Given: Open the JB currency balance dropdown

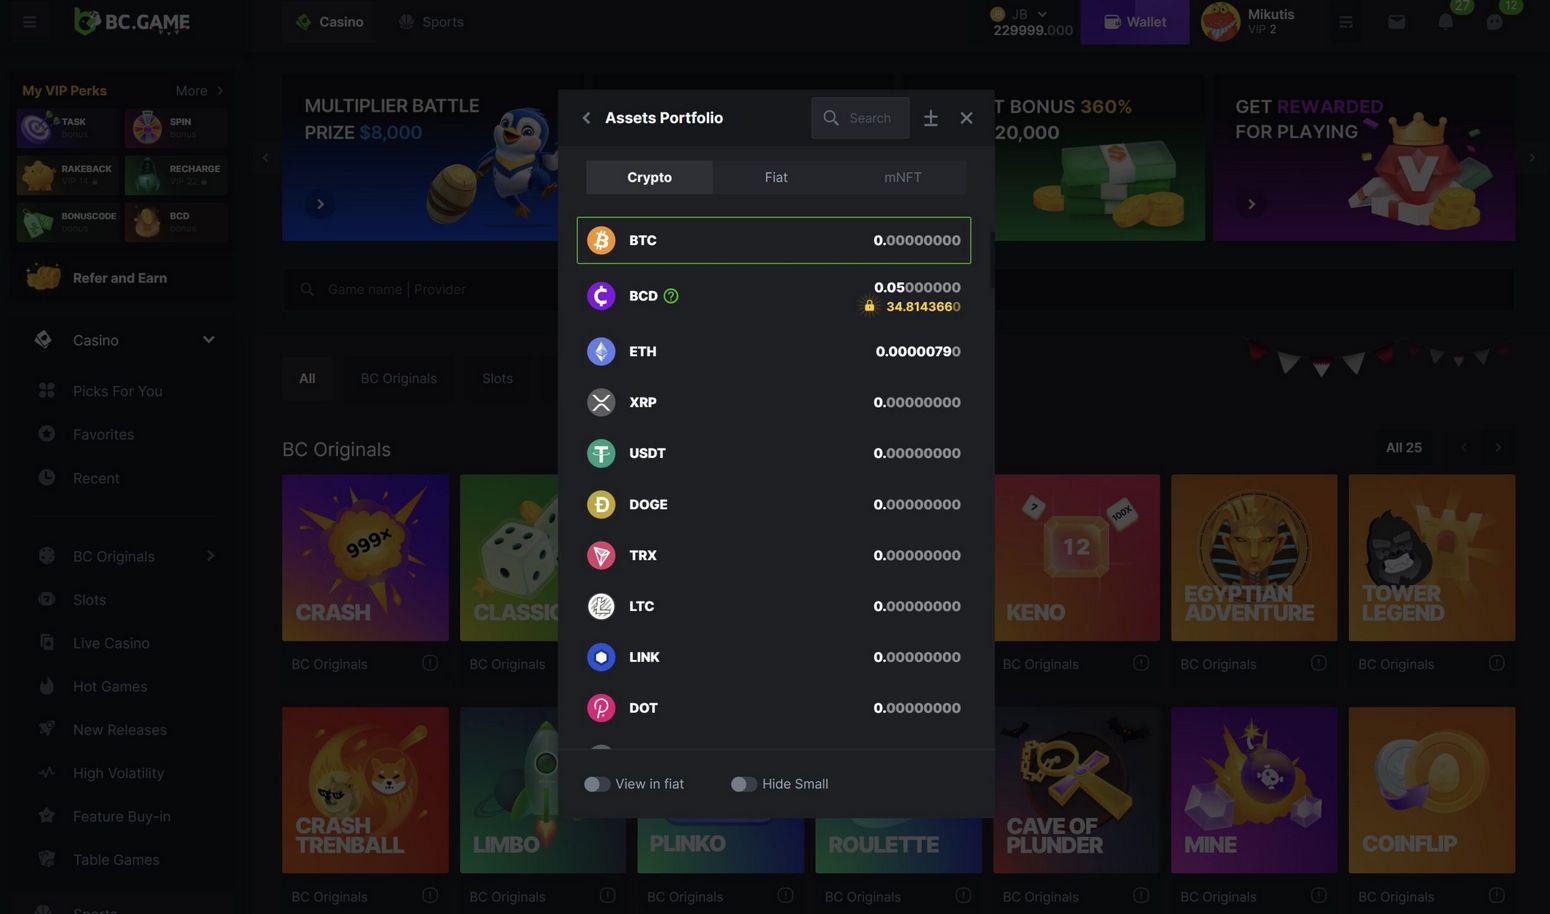Looking at the screenshot, I should click(1030, 22).
